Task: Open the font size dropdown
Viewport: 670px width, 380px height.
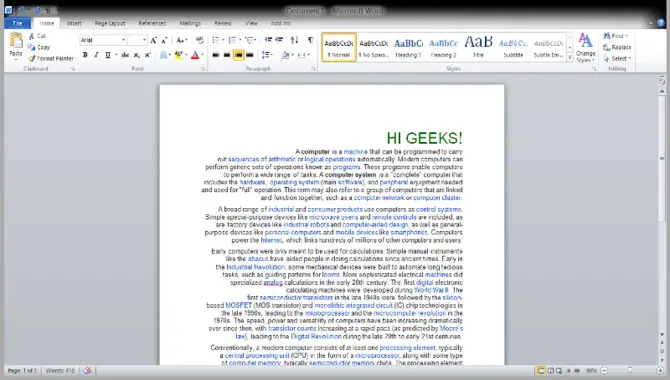Action: (137, 40)
